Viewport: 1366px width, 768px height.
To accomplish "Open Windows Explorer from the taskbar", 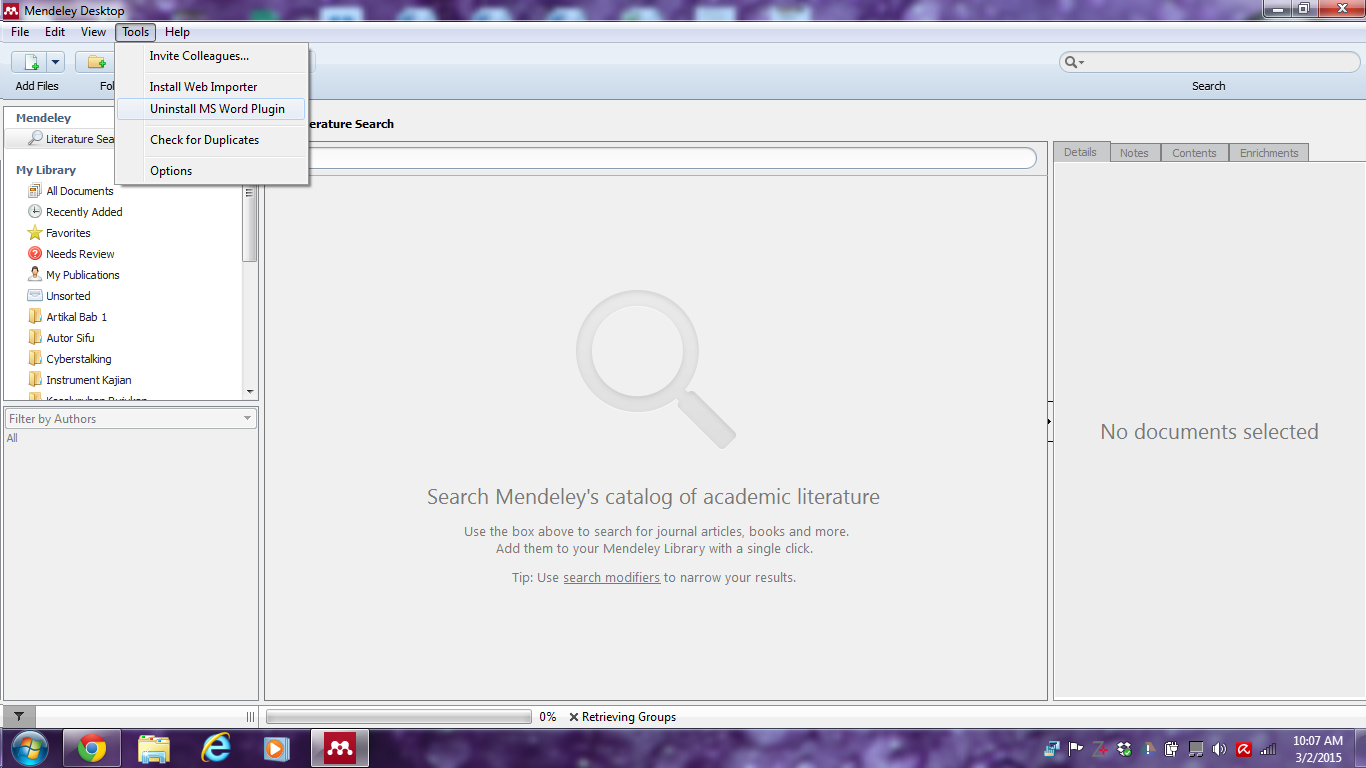I will tap(154, 748).
